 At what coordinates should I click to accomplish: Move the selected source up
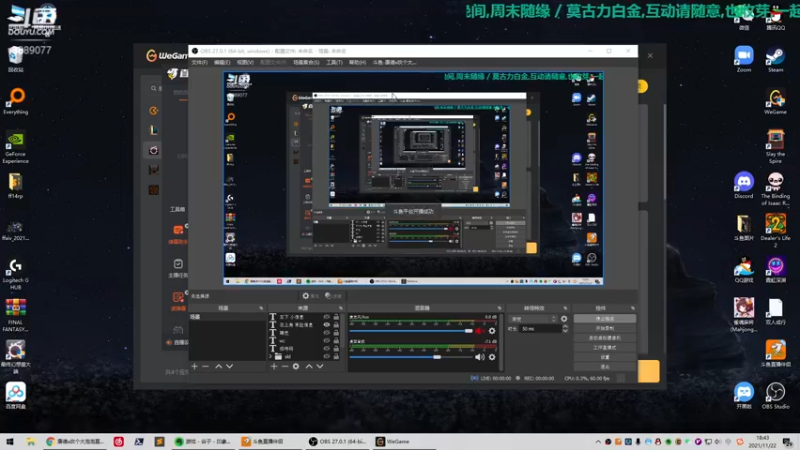pos(309,366)
